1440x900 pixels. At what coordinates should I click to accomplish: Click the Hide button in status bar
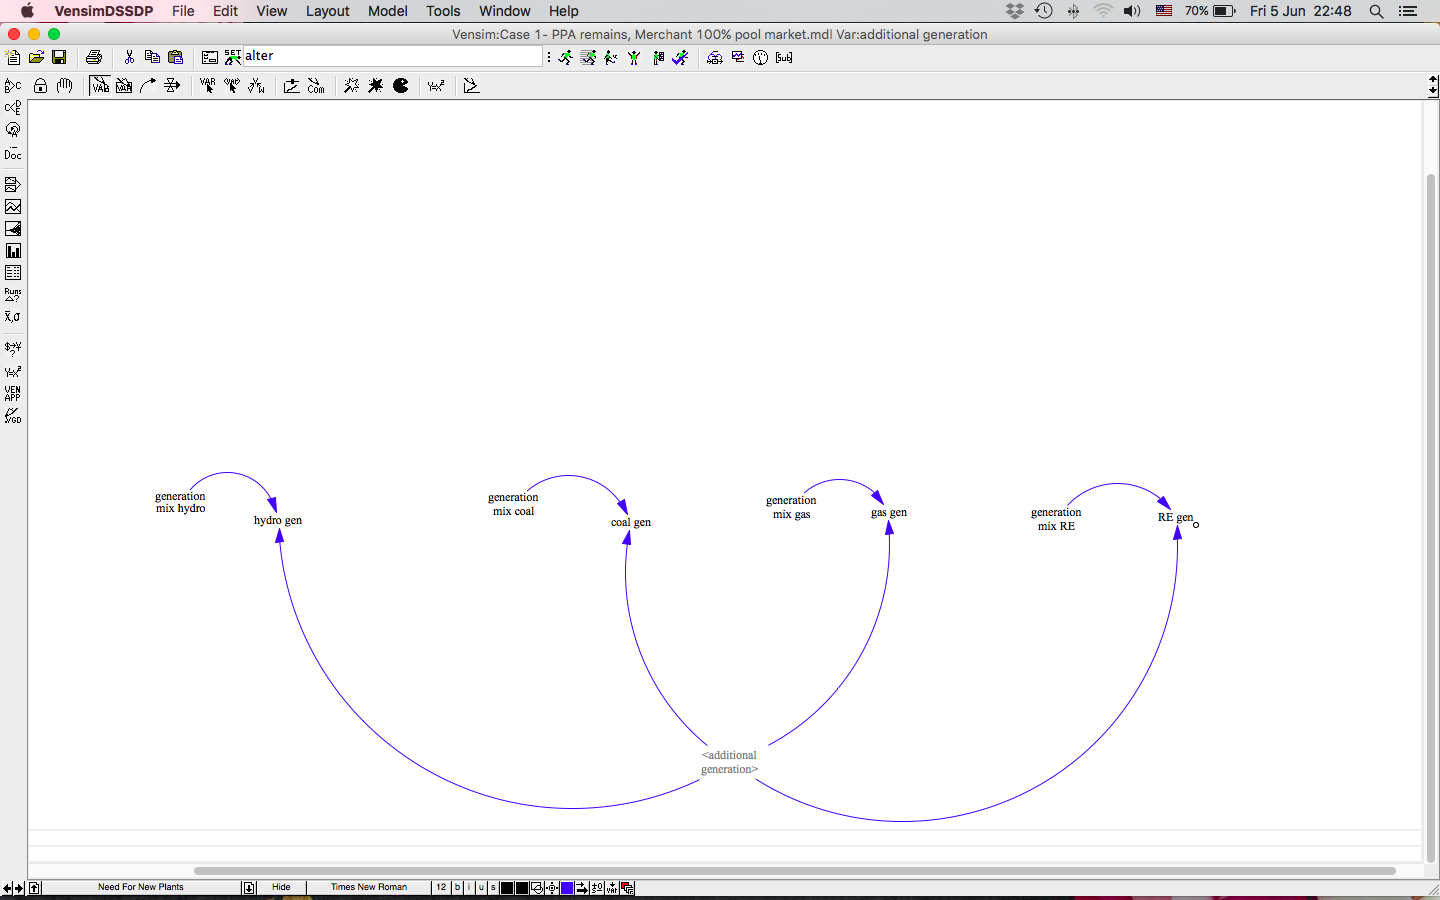pos(281,888)
